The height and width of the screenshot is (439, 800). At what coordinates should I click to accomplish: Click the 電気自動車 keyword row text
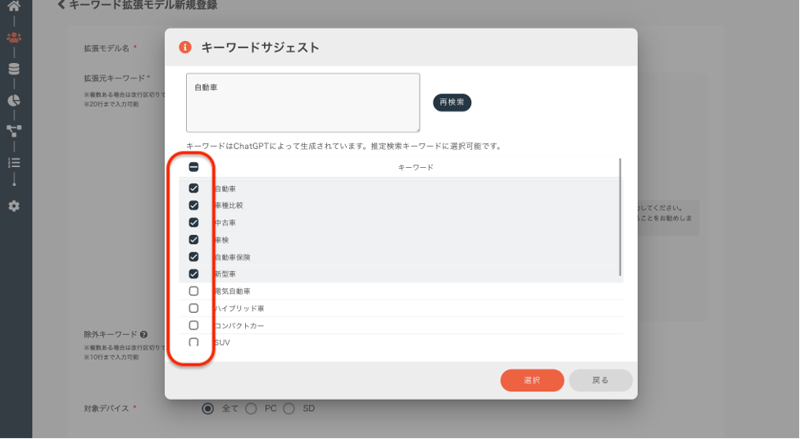[x=232, y=291]
